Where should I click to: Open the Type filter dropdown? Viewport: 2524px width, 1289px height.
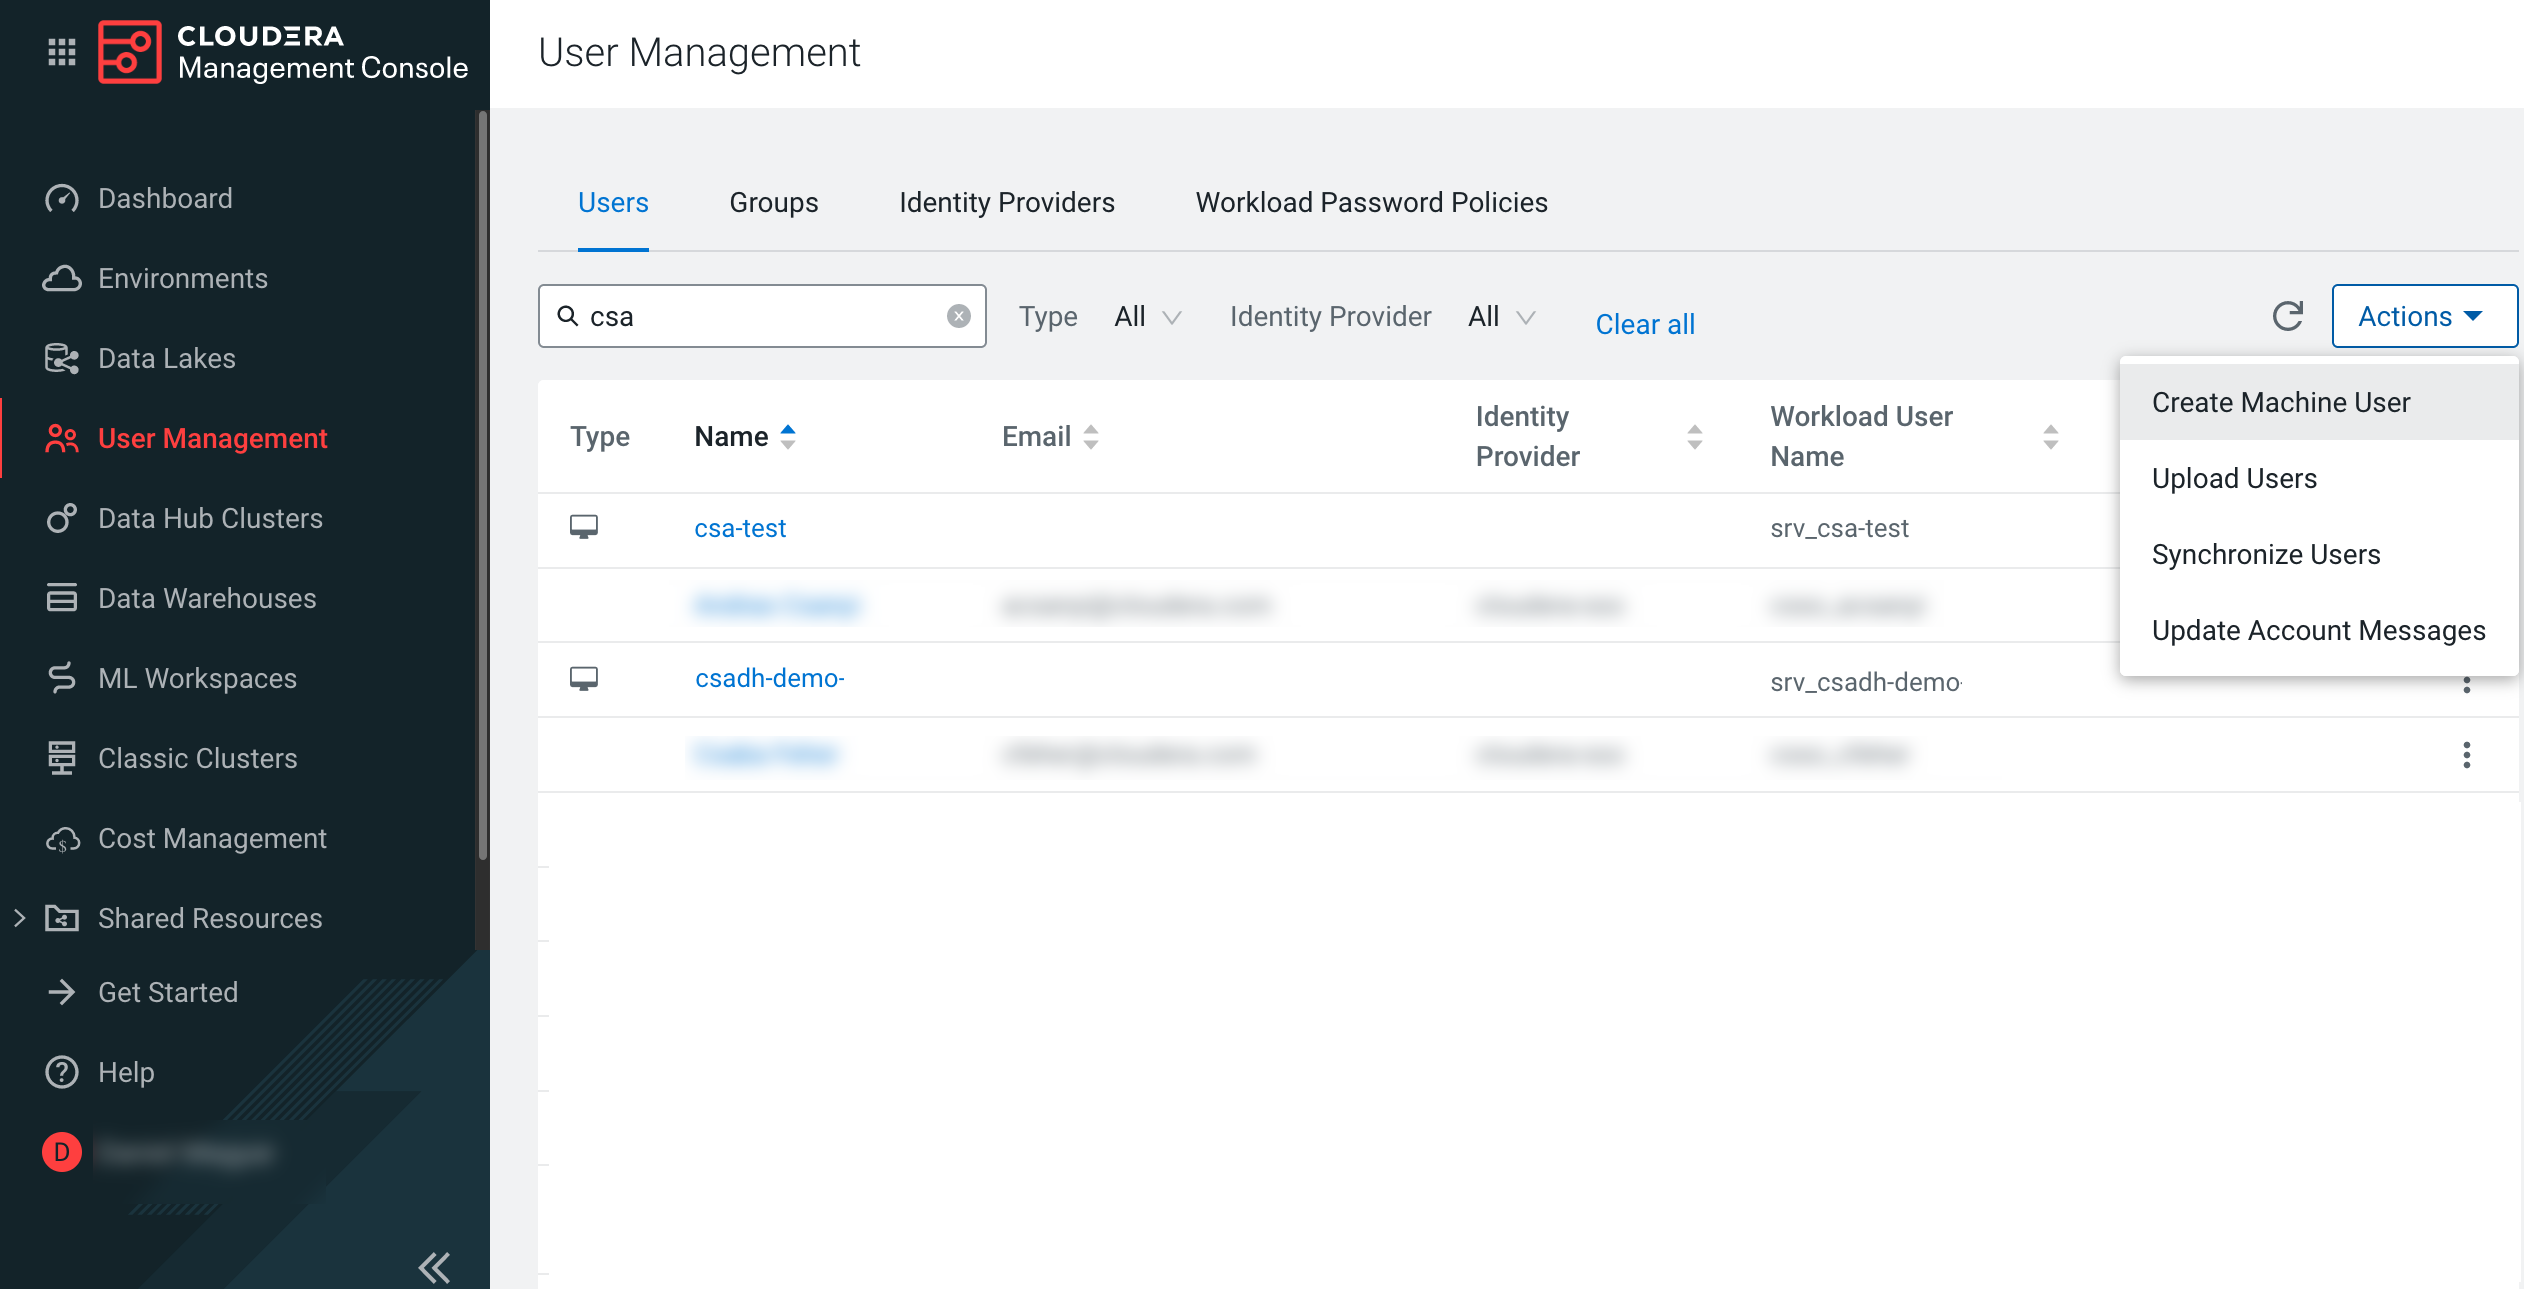[x=1147, y=317]
